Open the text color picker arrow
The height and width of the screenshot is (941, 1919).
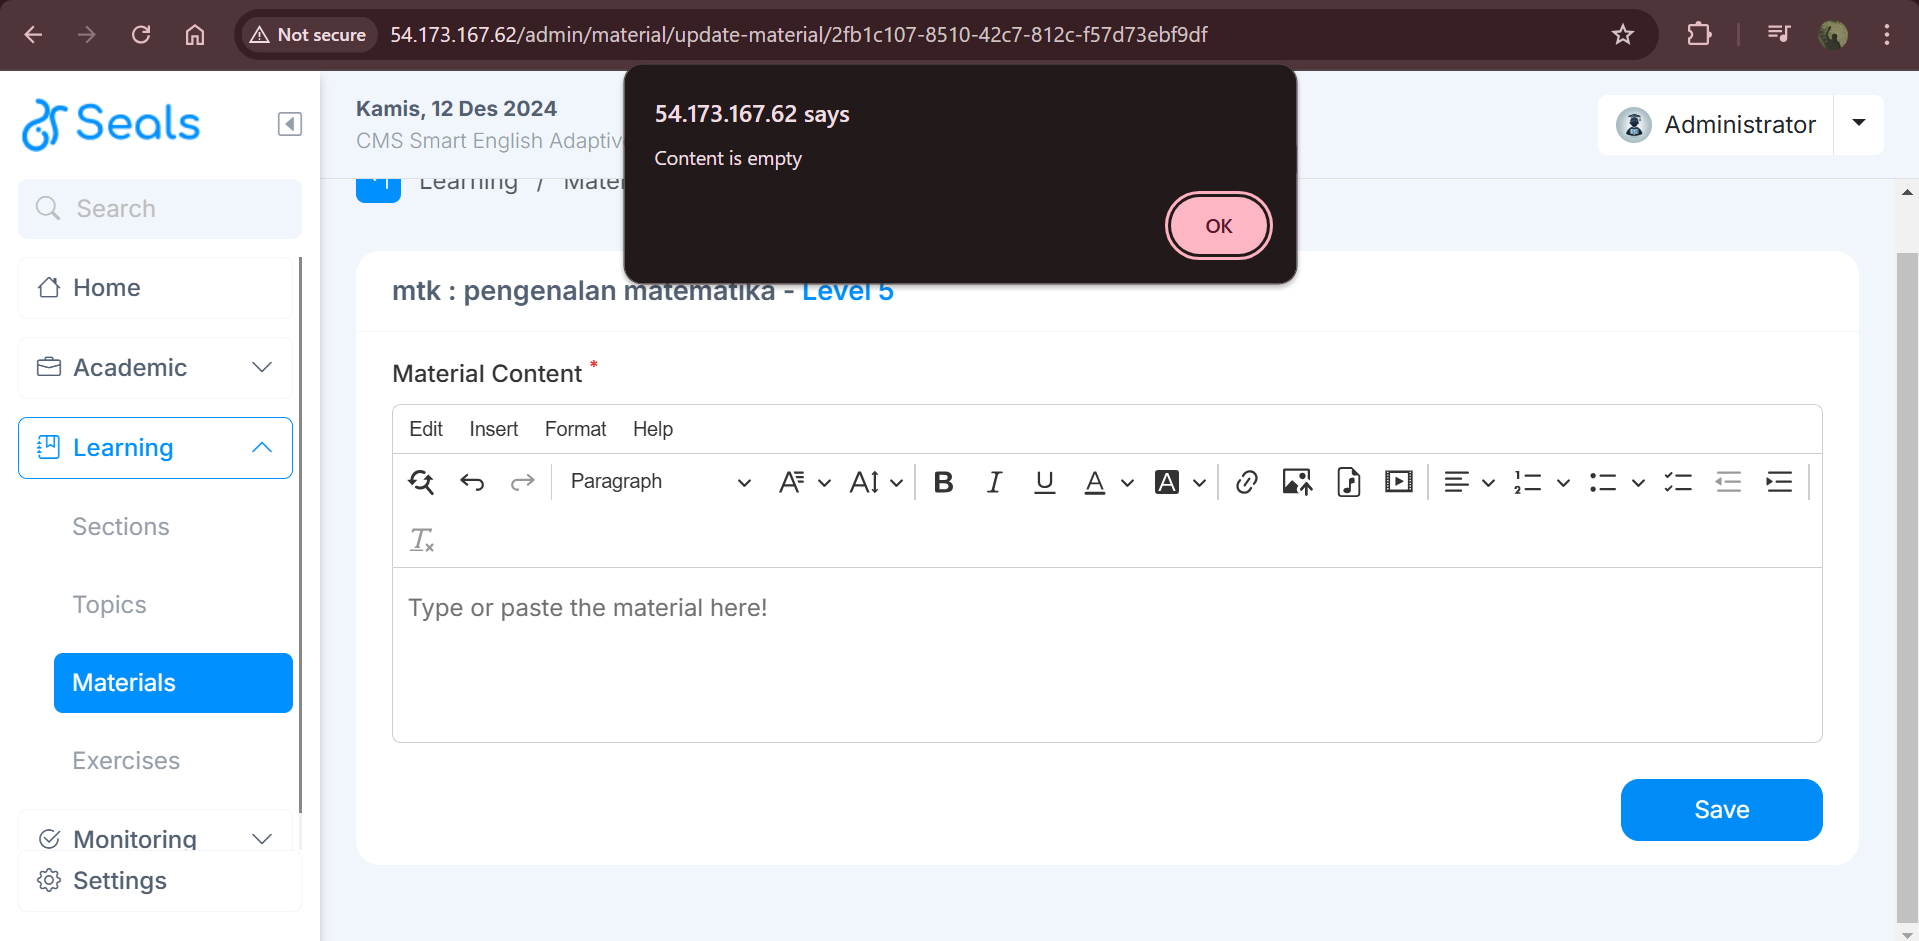(x=1127, y=483)
